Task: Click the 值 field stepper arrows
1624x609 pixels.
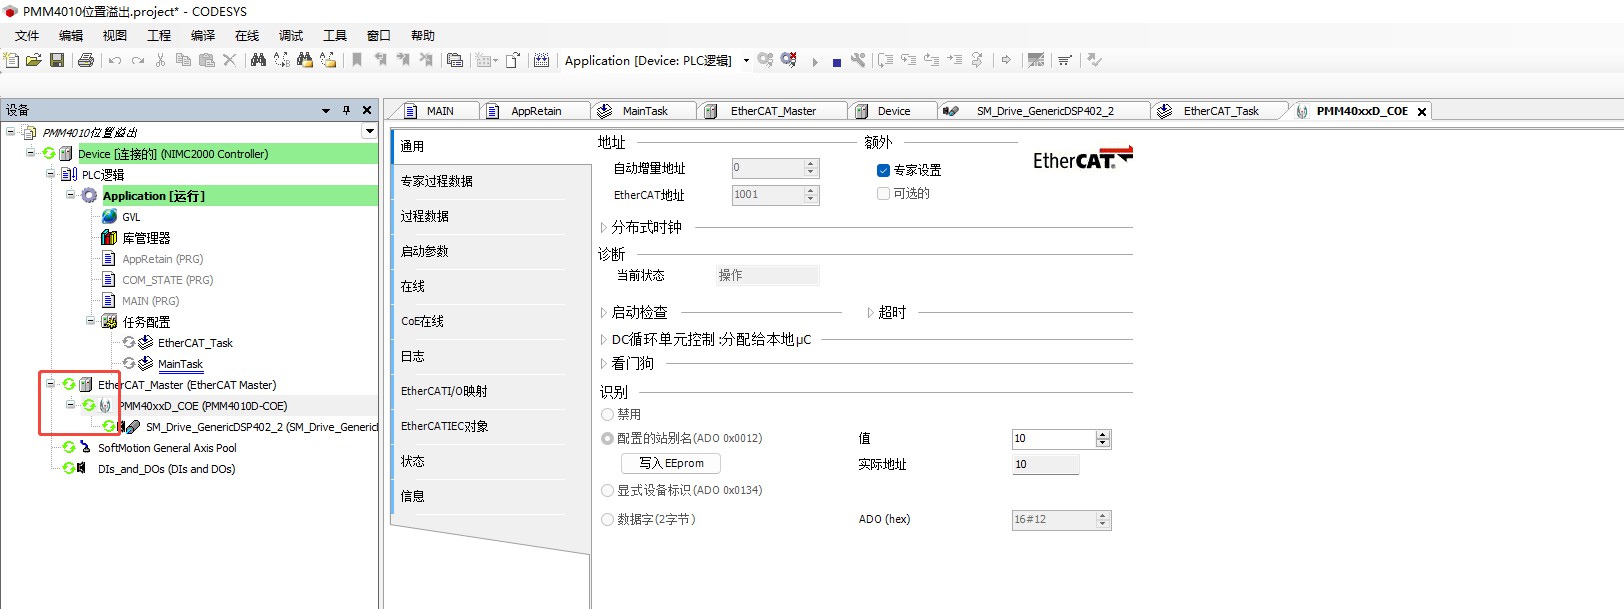Action: (x=1103, y=438)
